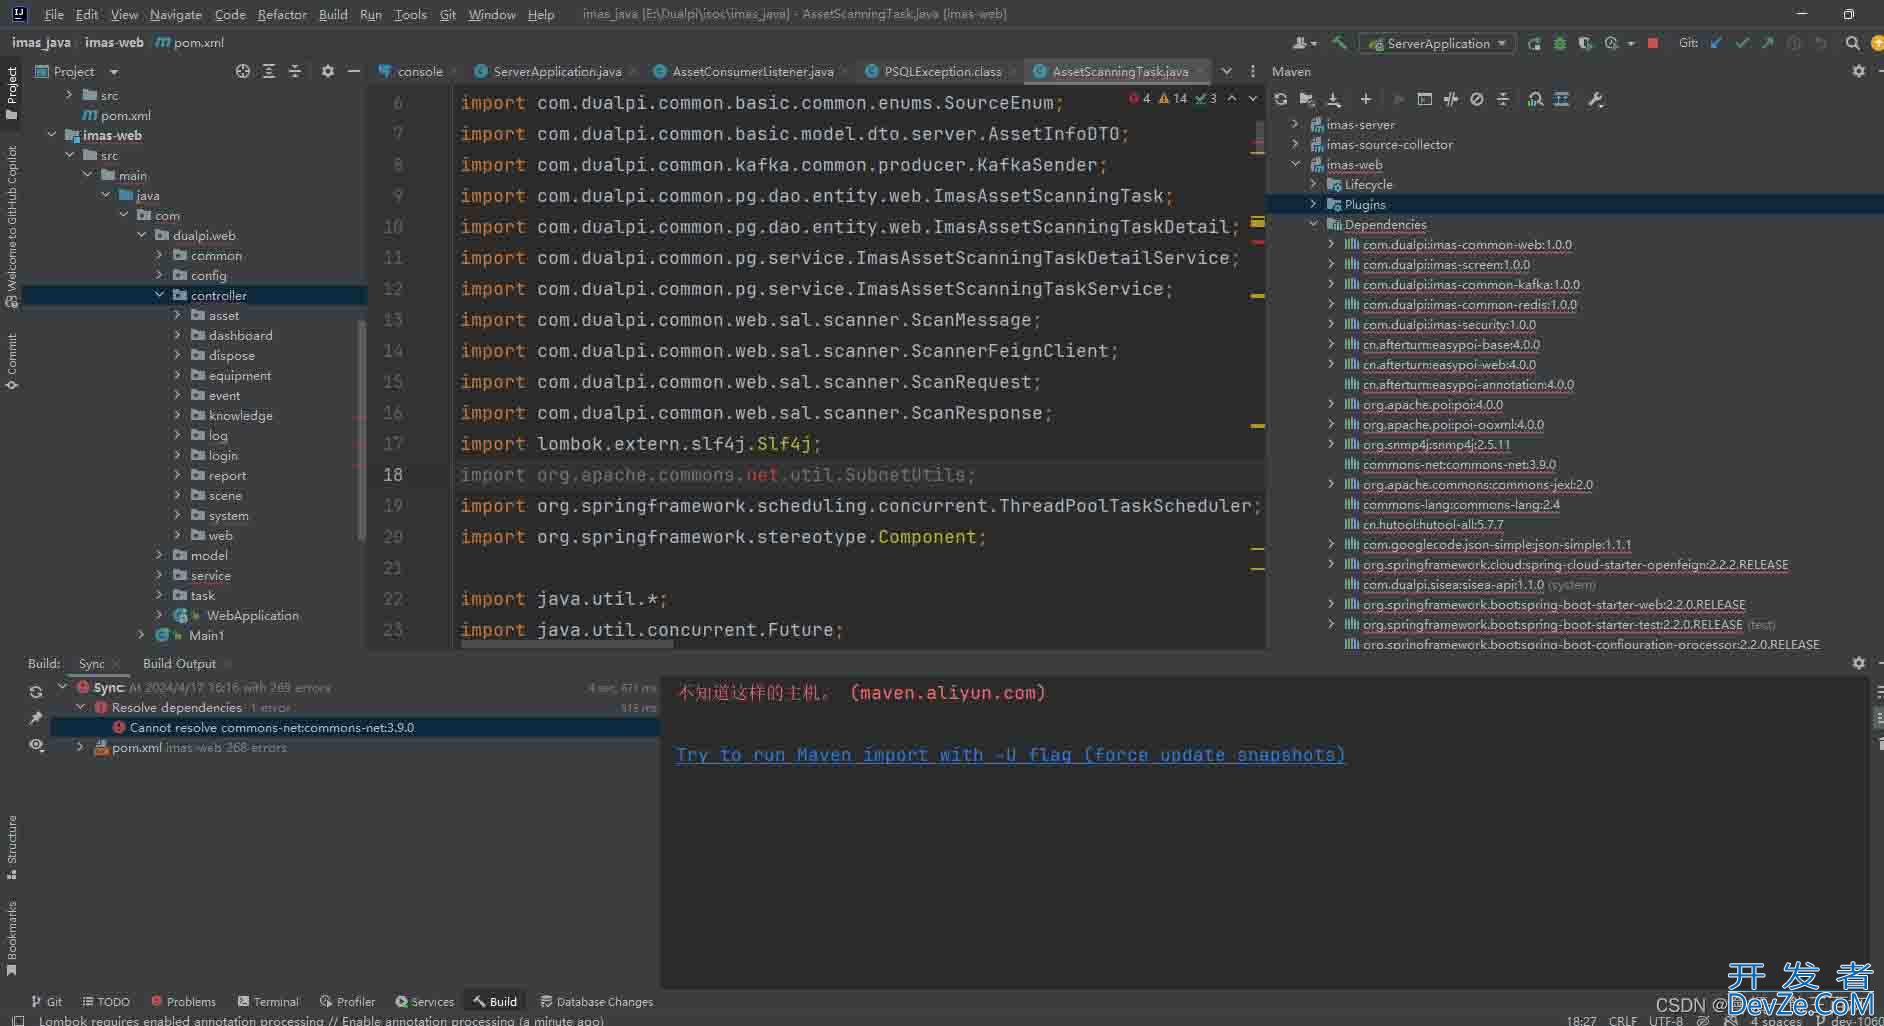Collapse Dependencies node in Maven
The width and height of the screenshot is (1884, 1026).
coord(1314,224)
